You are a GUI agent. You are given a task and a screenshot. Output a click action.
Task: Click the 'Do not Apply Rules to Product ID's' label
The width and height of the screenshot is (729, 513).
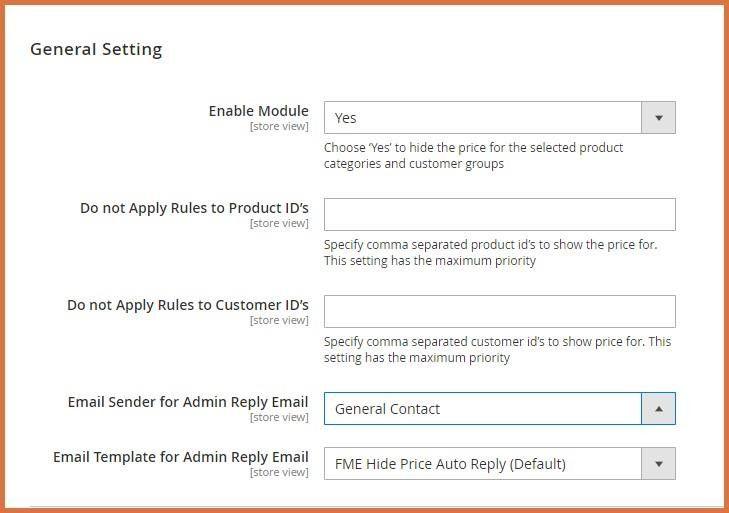pos(194,208)
